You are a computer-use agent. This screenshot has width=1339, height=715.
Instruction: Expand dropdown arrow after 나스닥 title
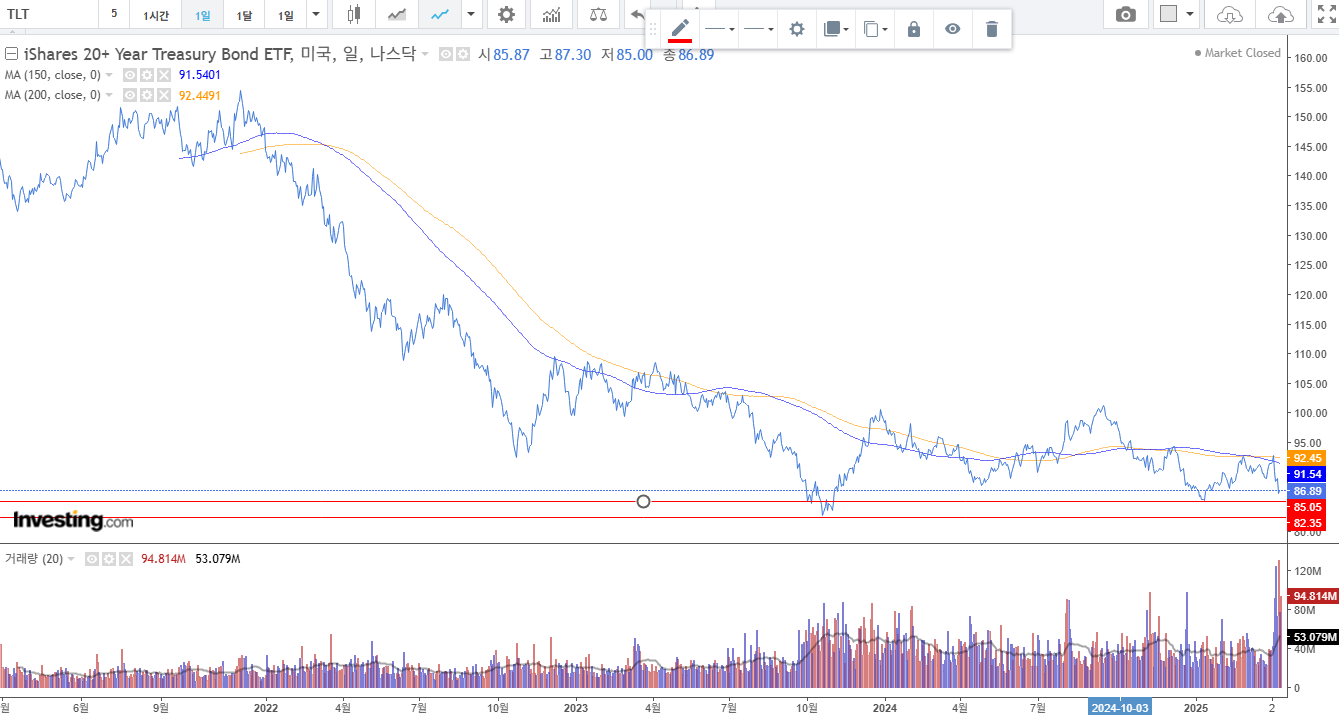coord(425,54)
